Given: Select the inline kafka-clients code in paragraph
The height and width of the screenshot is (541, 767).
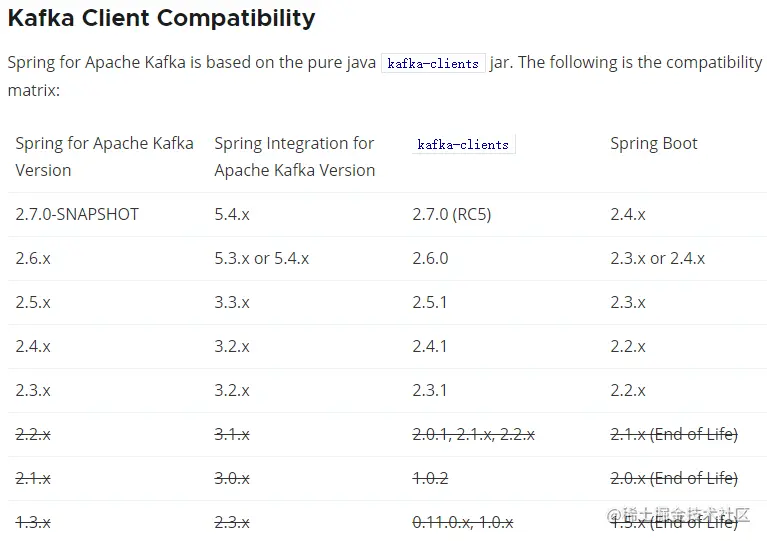Looking at the screenshot, I should point(433,63).
